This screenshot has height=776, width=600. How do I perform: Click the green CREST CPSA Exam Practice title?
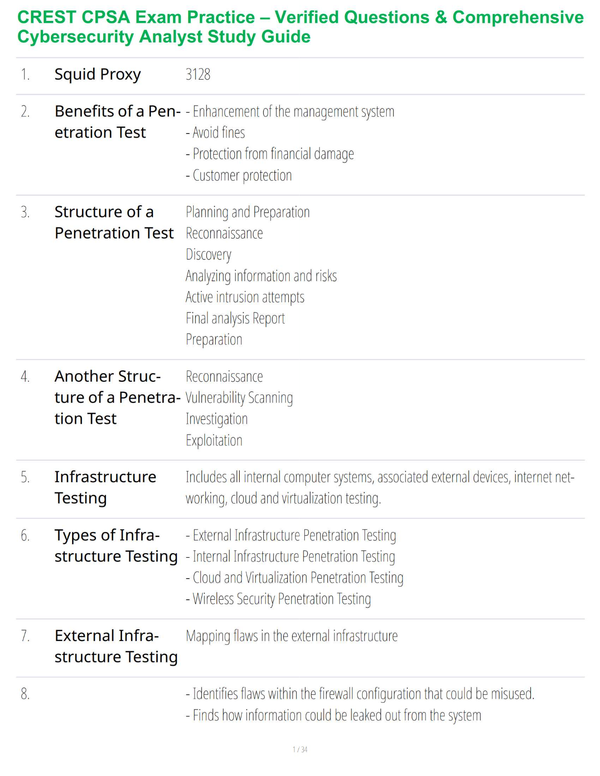tap(300, 27)
